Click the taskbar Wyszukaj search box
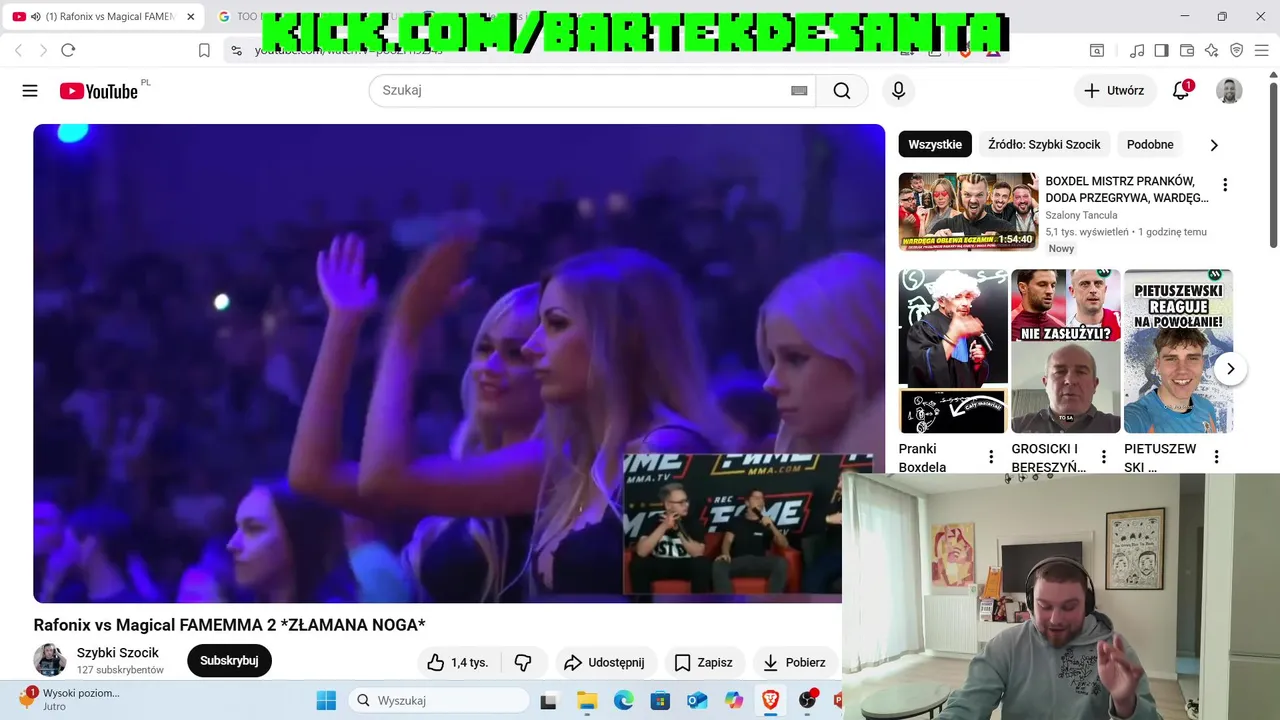Viewport: 1280px width, 720px height. [438, 700]
